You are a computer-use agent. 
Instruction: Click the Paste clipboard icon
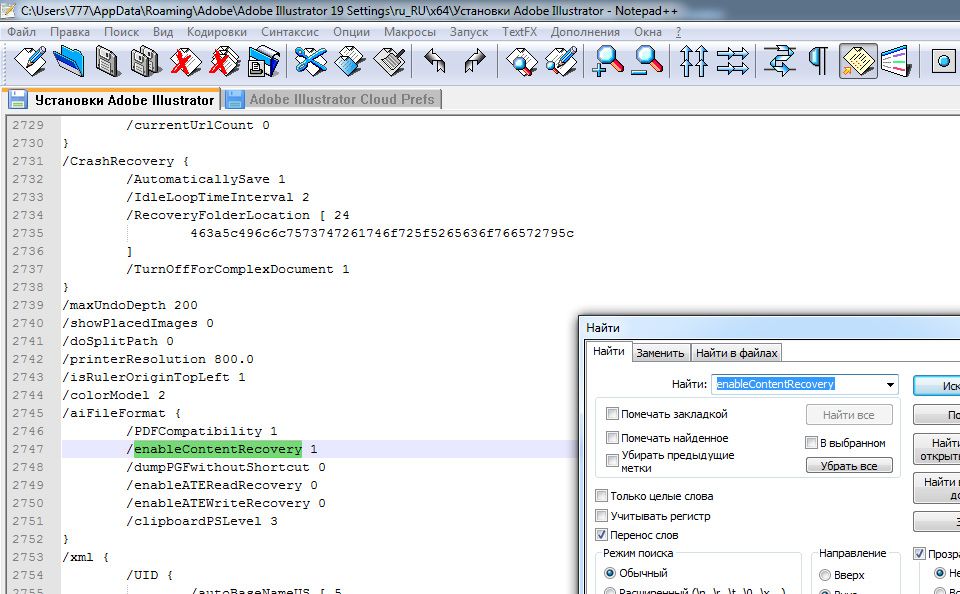coord(389,61)
